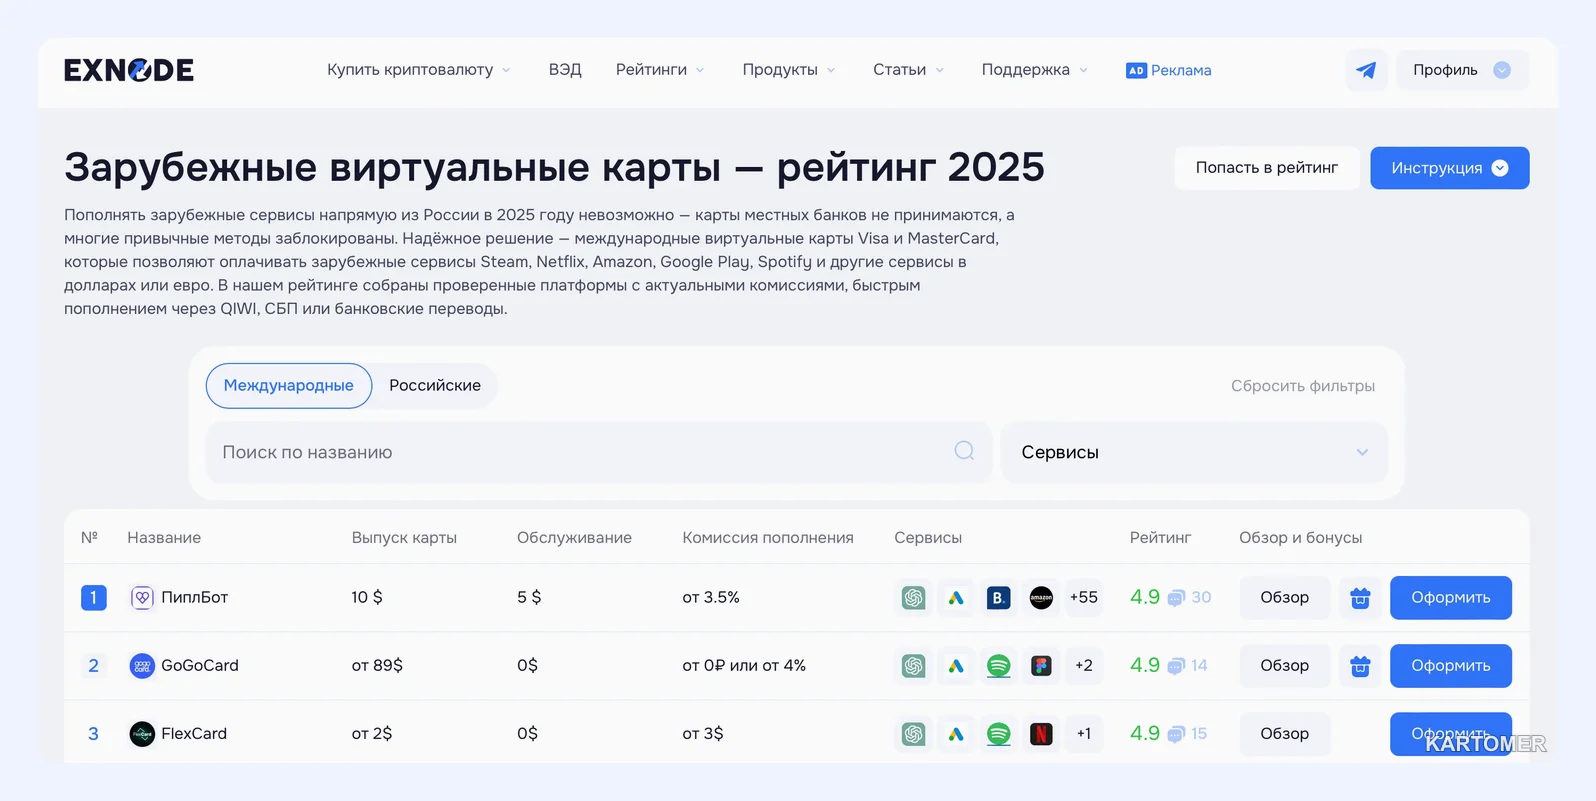Open the reviews comment icon for GoGoCard

click(x=1176, y=666)
